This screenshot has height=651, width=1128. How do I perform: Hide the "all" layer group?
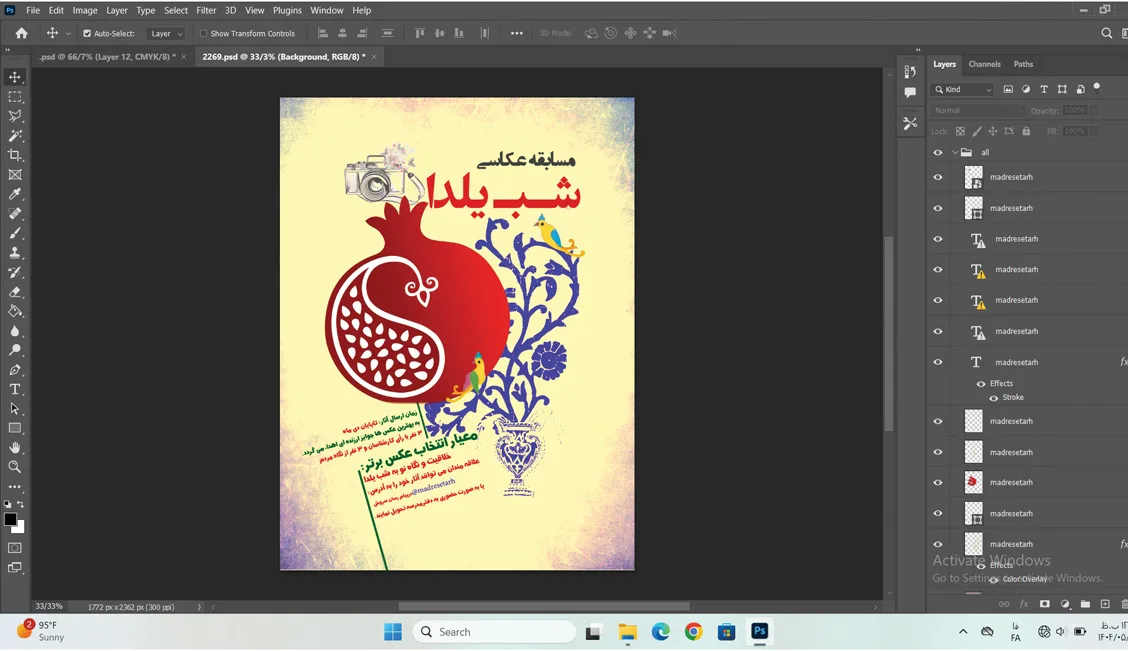point(938,152)
